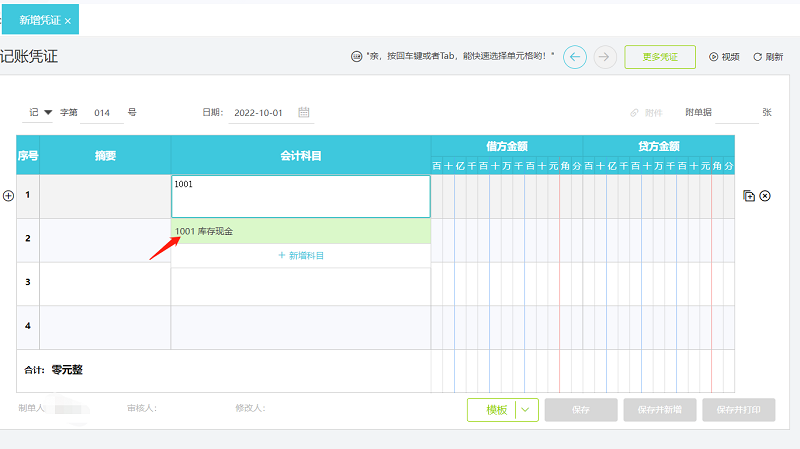Viewport: 800px width, 449px height.
Task: Click the voucher number field 014
Action: [x=102, y=113]
